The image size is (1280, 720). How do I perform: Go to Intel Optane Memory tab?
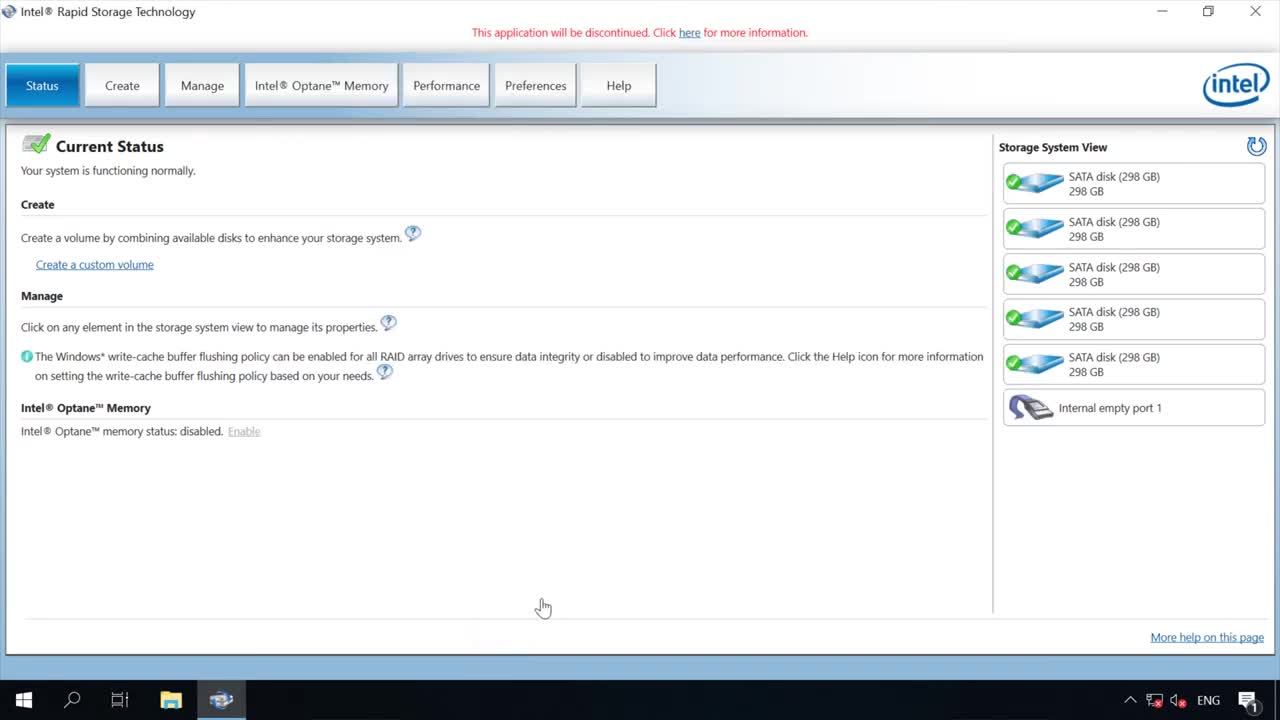tap(321, 86)
